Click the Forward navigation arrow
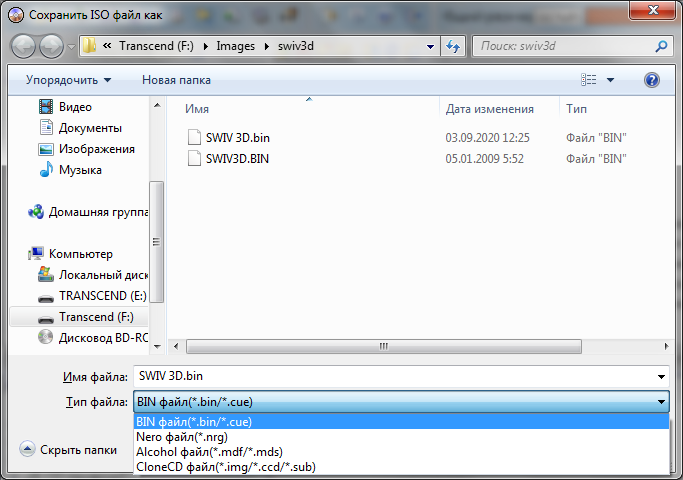683x480 pixels. pos(51,47)
